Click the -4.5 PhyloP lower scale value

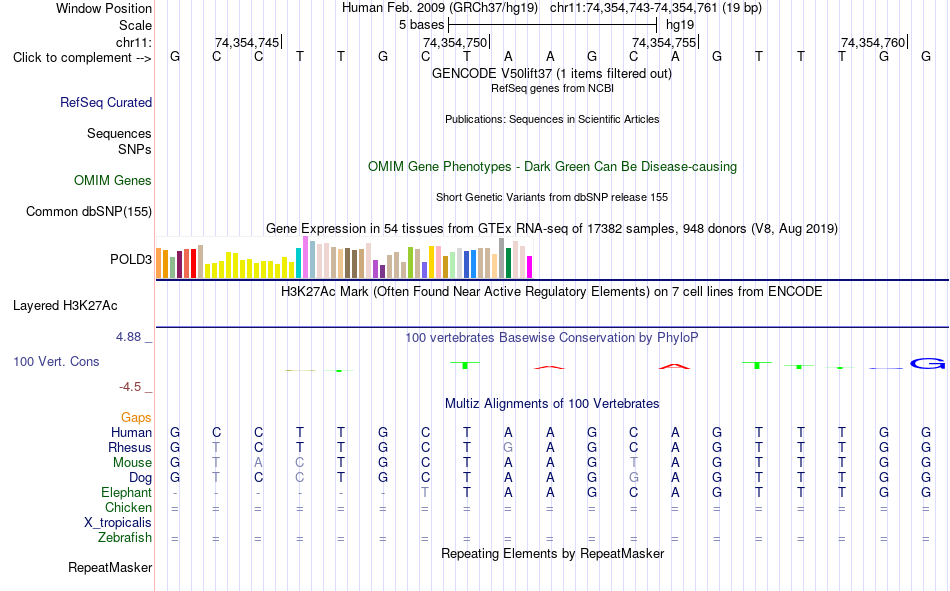(x=130, y=387)
